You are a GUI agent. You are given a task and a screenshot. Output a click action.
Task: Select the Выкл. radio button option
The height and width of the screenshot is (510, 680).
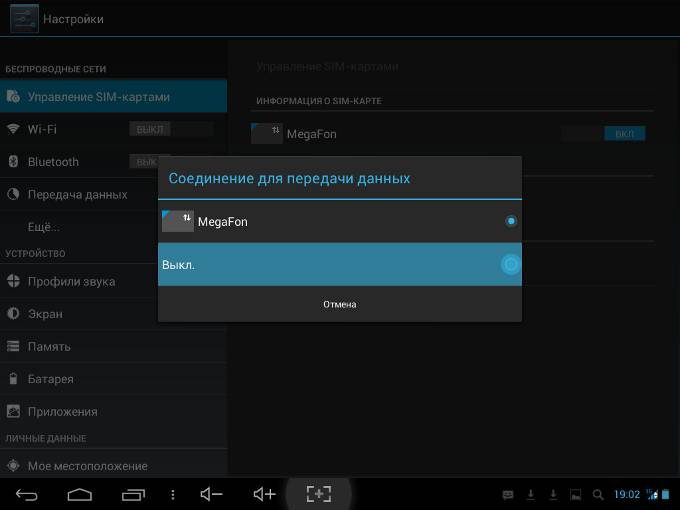pos(510,264)
